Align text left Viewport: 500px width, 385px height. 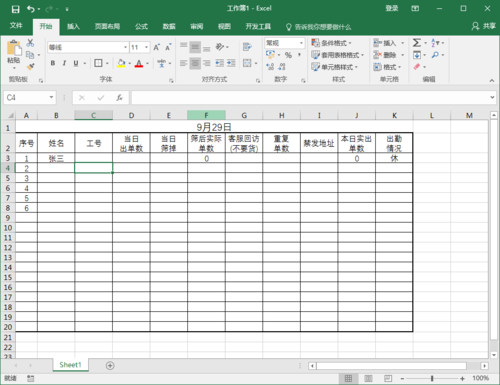[184, 63]
